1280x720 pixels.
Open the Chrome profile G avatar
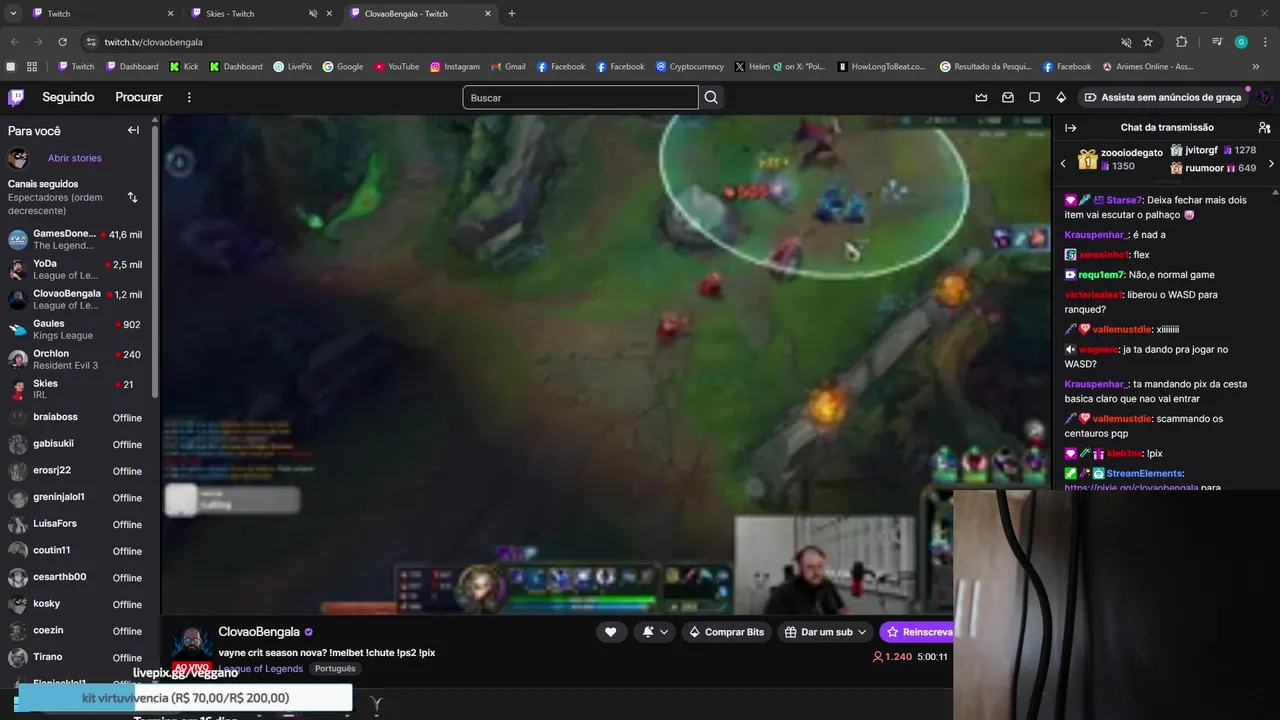[1241, 42]
